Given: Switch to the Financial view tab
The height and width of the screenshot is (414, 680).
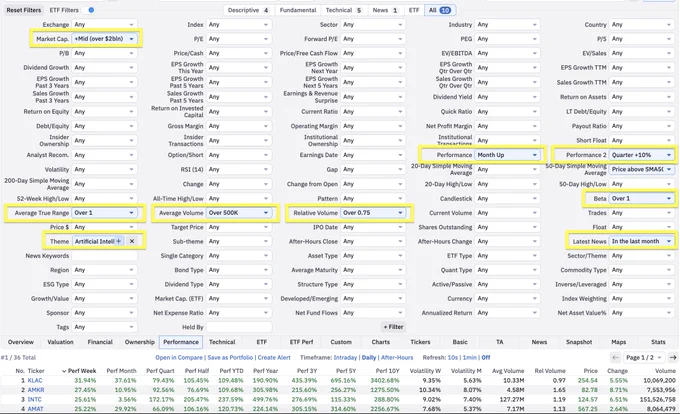Looking at the screenshot, I should pos(100,342).
